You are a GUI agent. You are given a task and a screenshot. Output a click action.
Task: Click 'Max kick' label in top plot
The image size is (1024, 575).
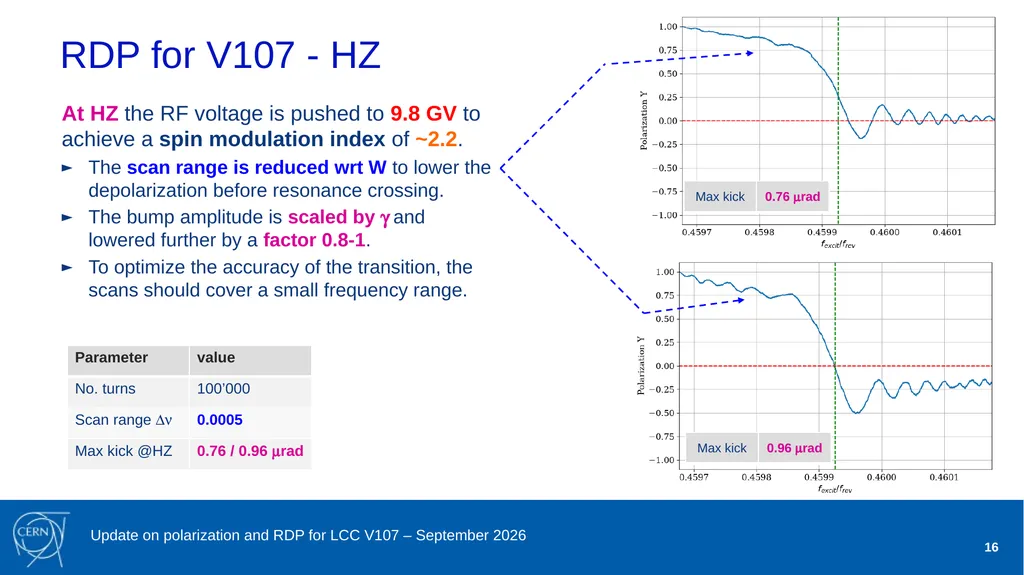click(x=720, y=197)
